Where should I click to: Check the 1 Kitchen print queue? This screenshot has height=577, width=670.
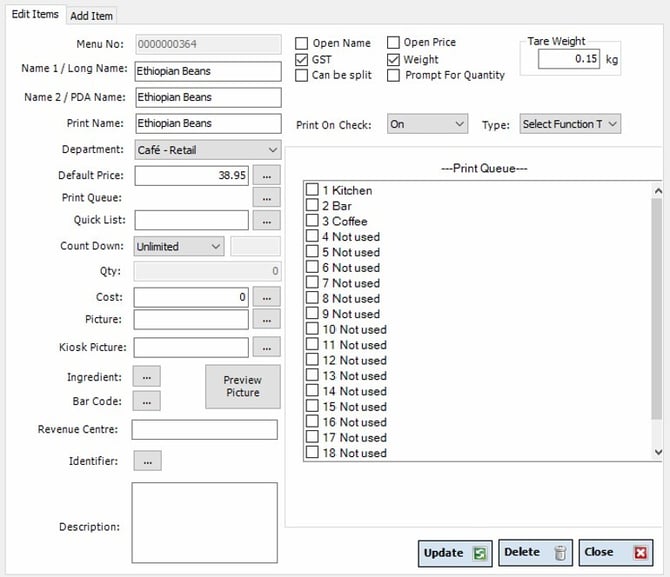point(312,189)
